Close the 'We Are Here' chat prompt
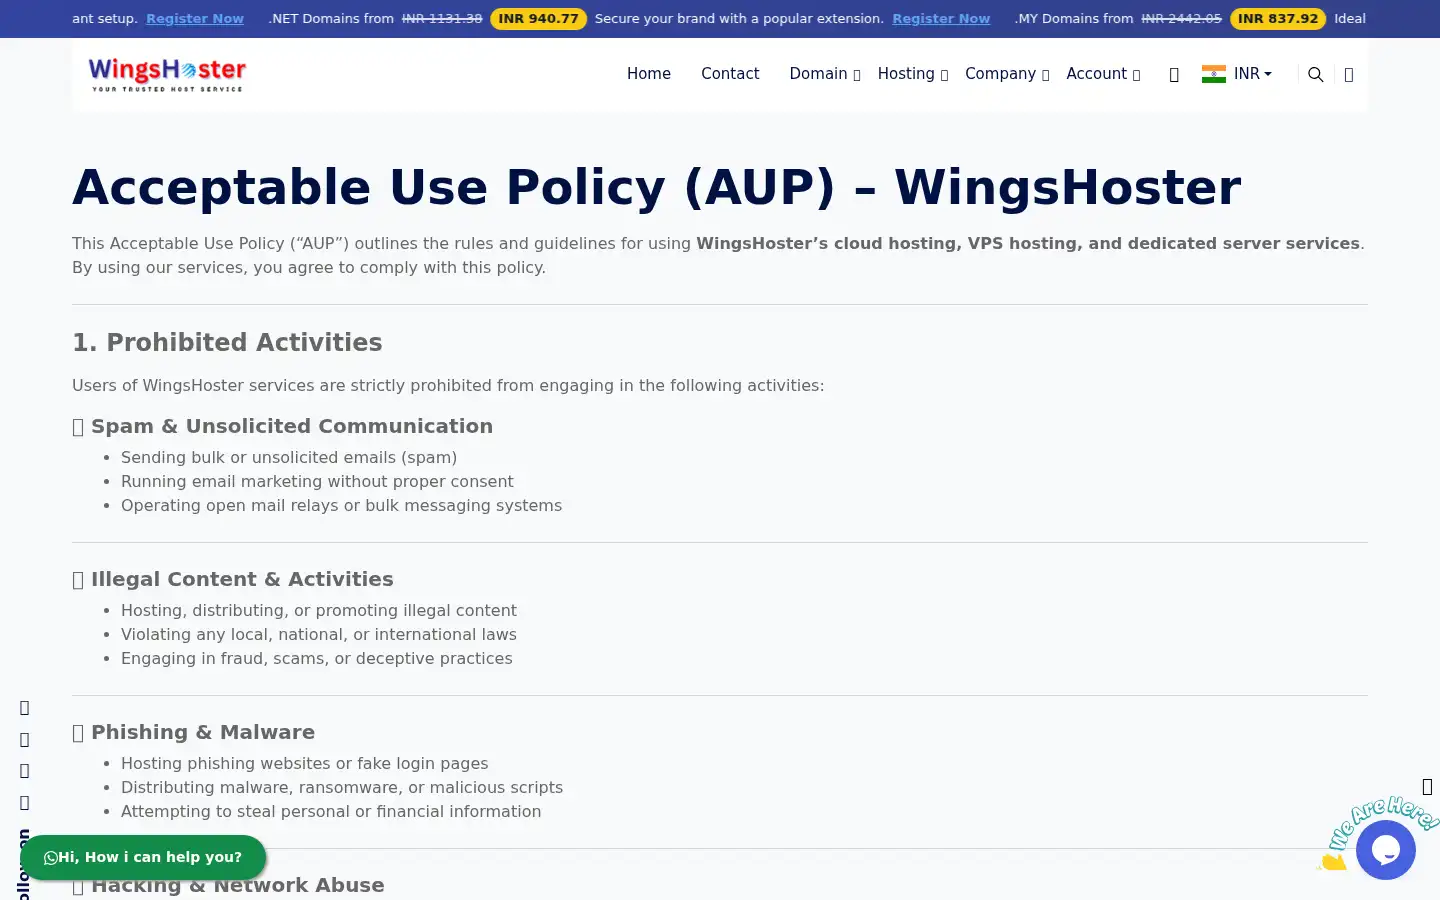This screenshot has height=900, width=1440. pos(1427,787)
